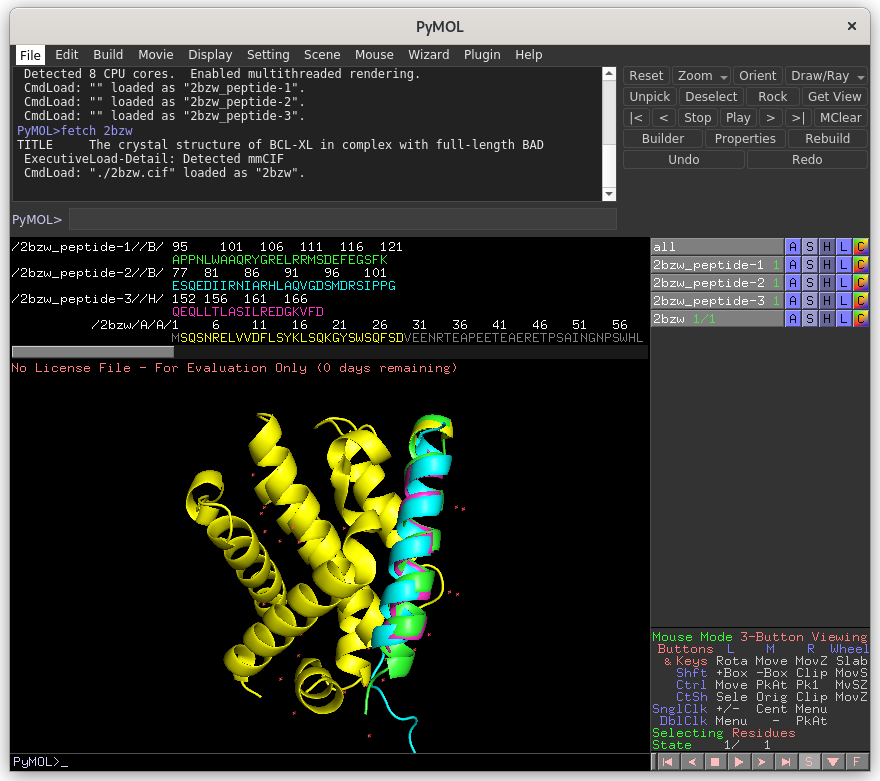Open the Movie menu
The image size is (880, 781).
pyautogui.click(x=155, y=54)
